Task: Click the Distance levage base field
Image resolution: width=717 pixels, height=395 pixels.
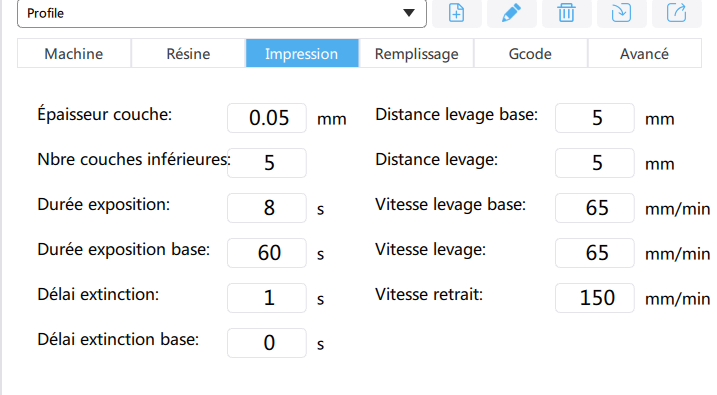Action: pyautogui.click(x=595, y=118)
